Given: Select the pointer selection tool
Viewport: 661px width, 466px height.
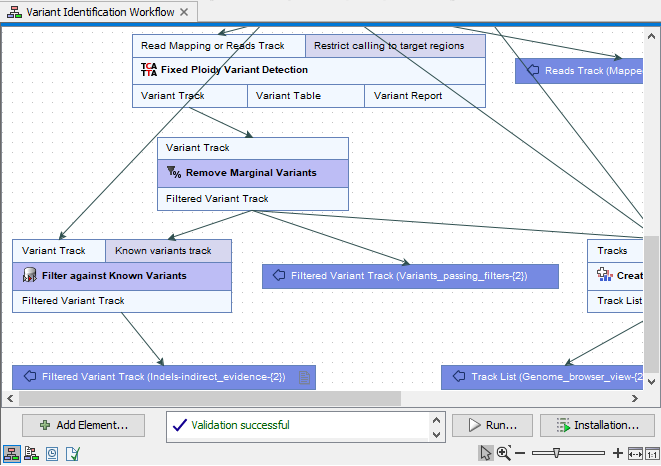Looking at the screenshot, I should pyautogui.click(x=485, y=453).
